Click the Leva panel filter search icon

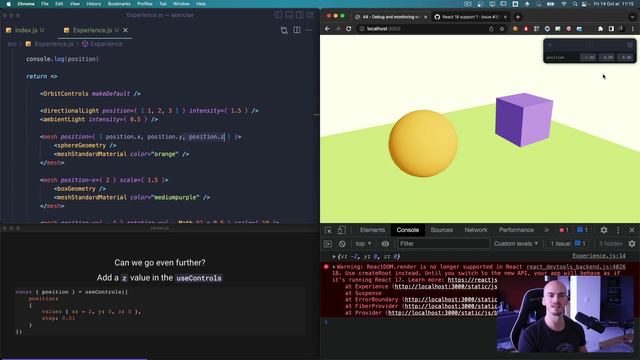(x=630, y=45)
